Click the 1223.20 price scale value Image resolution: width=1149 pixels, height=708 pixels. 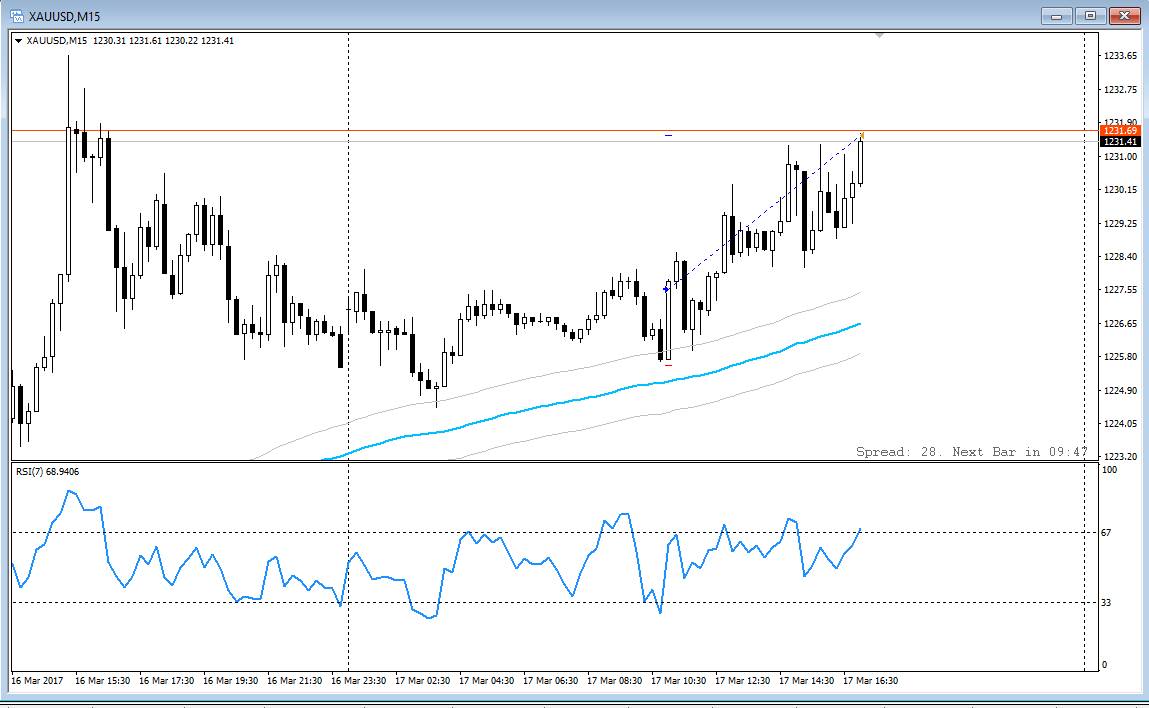tap(1120, 456)
